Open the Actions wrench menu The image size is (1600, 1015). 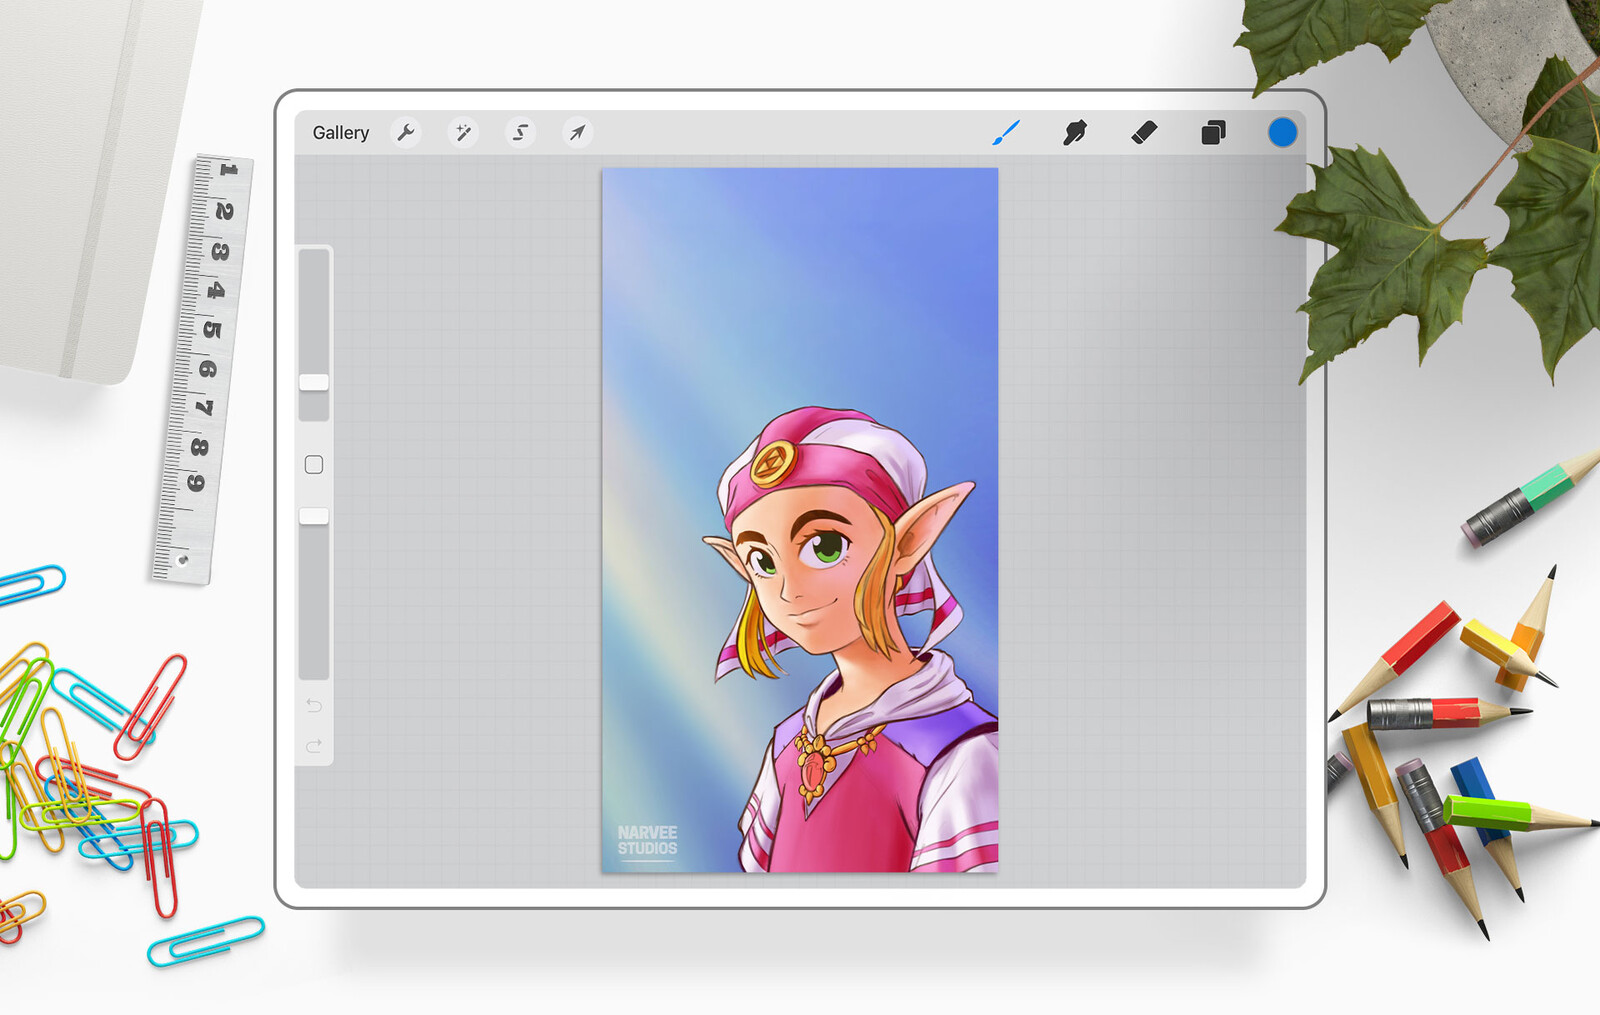(x=406, y=132)
